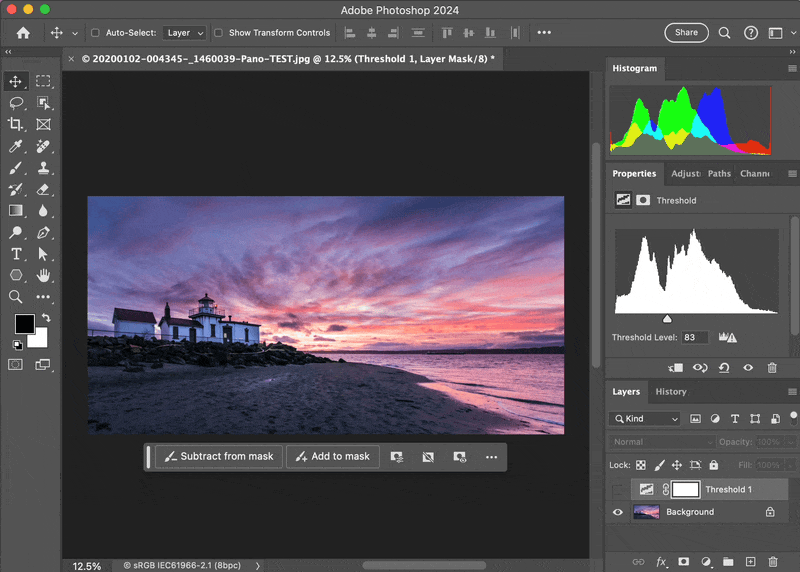The height and width of the screenshot is (572, 800).
Task: Select the Crop tool
Action: click(15, 125)
